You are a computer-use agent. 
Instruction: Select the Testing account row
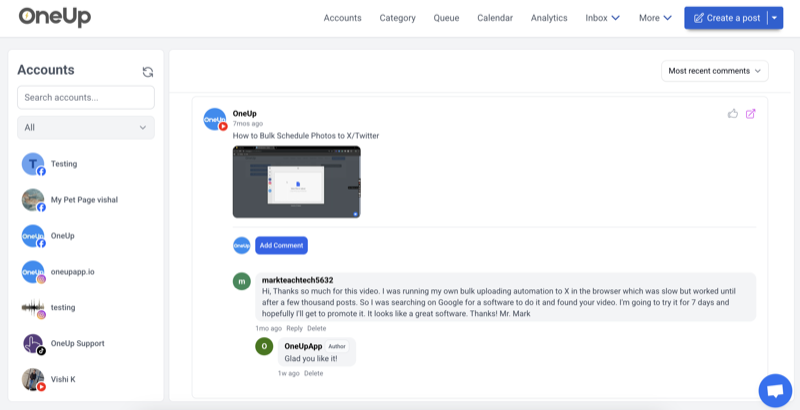86,164
